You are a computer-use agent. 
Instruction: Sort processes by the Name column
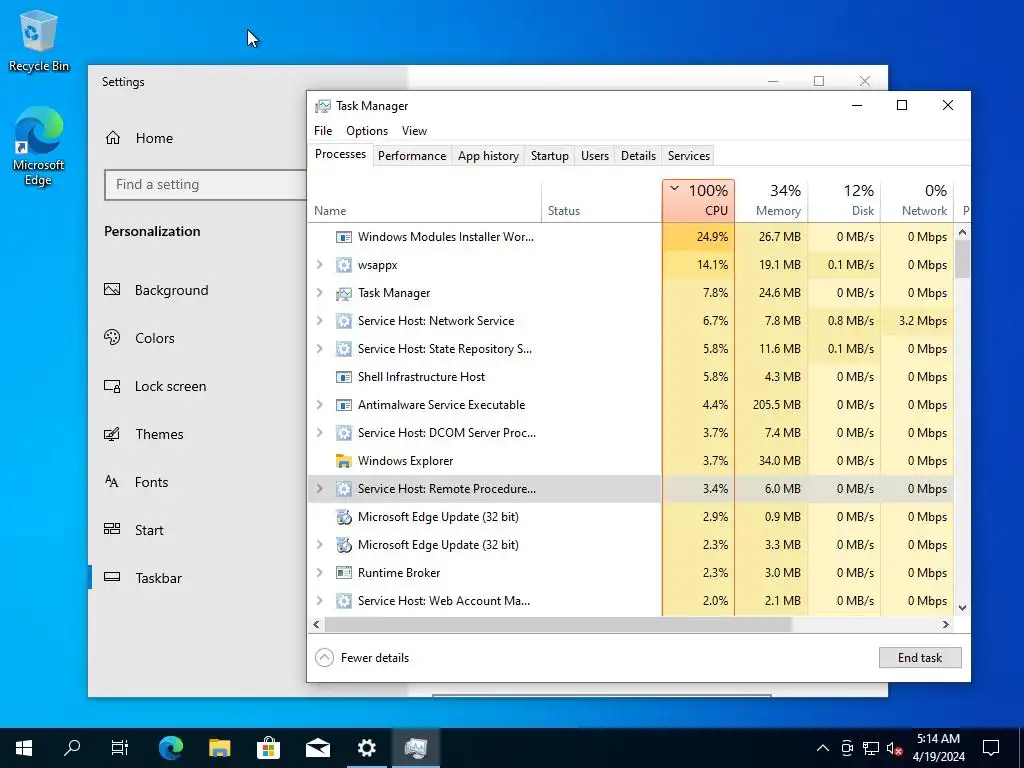(x=424, y=200)
